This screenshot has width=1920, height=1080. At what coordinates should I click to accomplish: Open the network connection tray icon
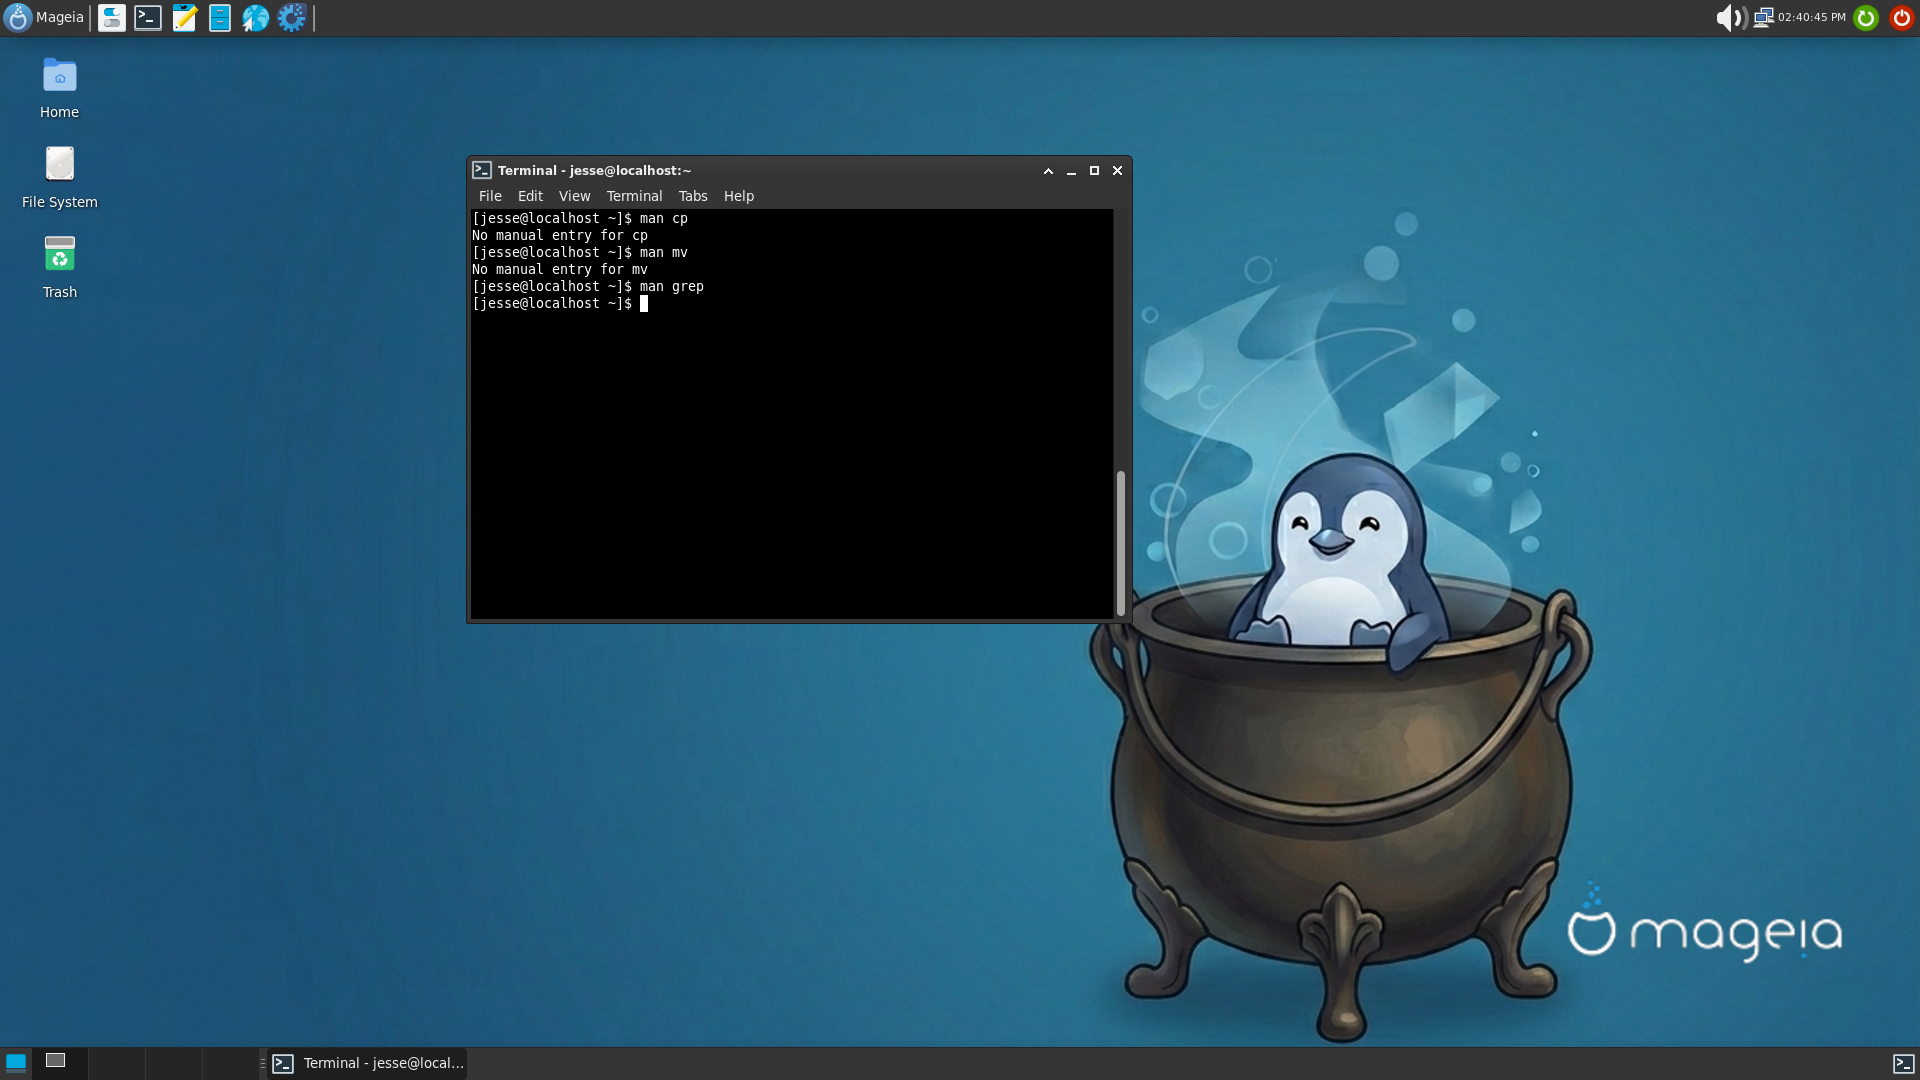click(x=1763, y=17)
